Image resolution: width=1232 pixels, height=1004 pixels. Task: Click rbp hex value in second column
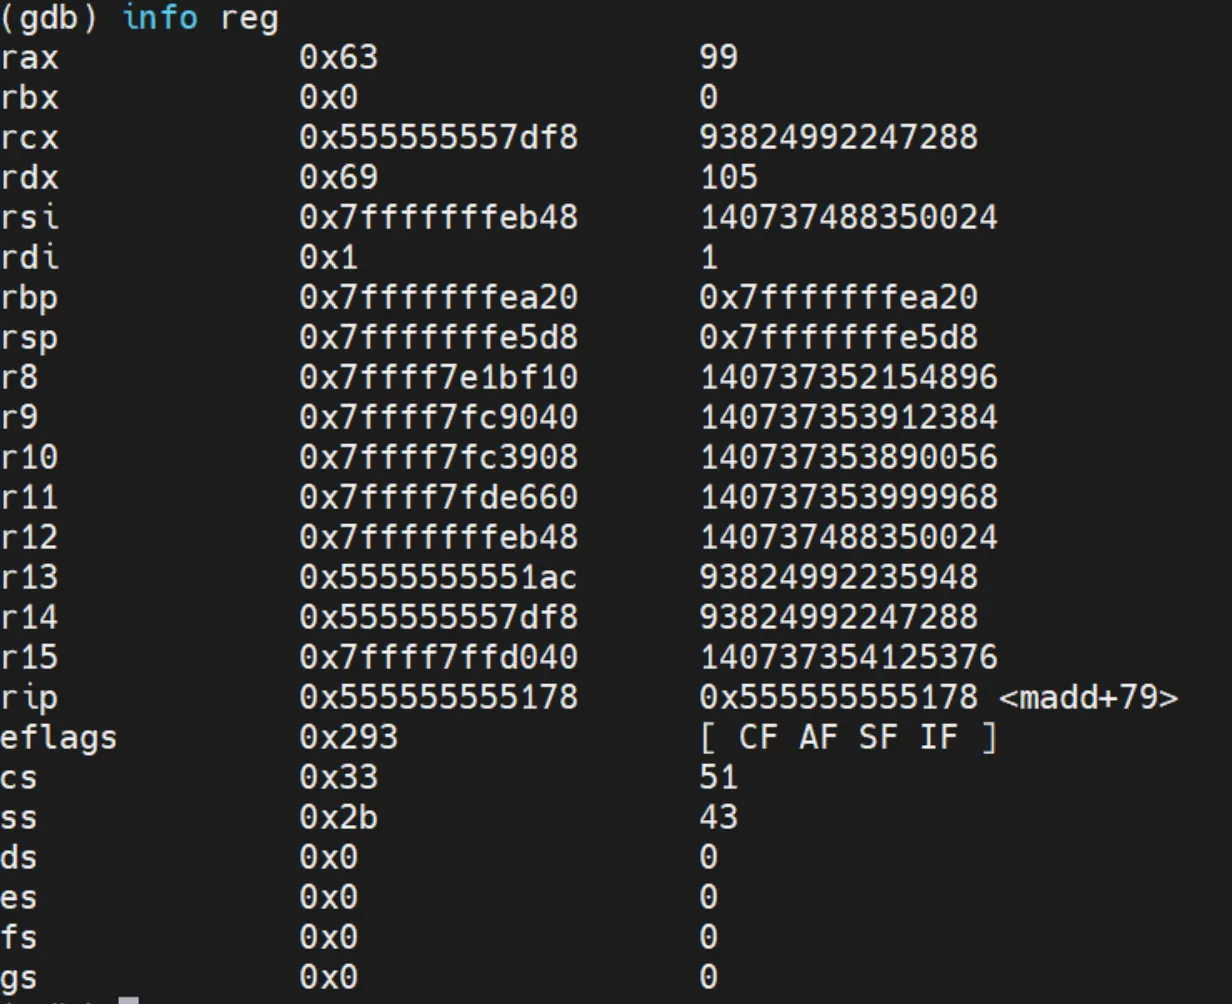point(438,298)
